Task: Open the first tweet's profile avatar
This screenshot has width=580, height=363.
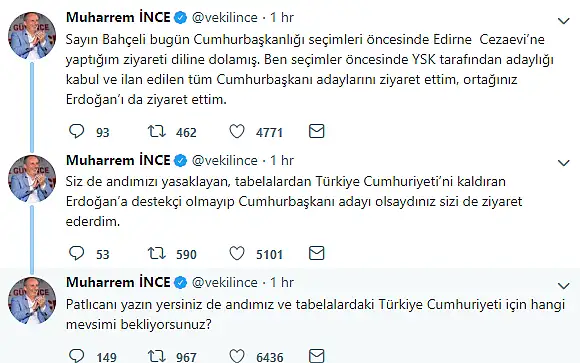Action: [32, 35]
